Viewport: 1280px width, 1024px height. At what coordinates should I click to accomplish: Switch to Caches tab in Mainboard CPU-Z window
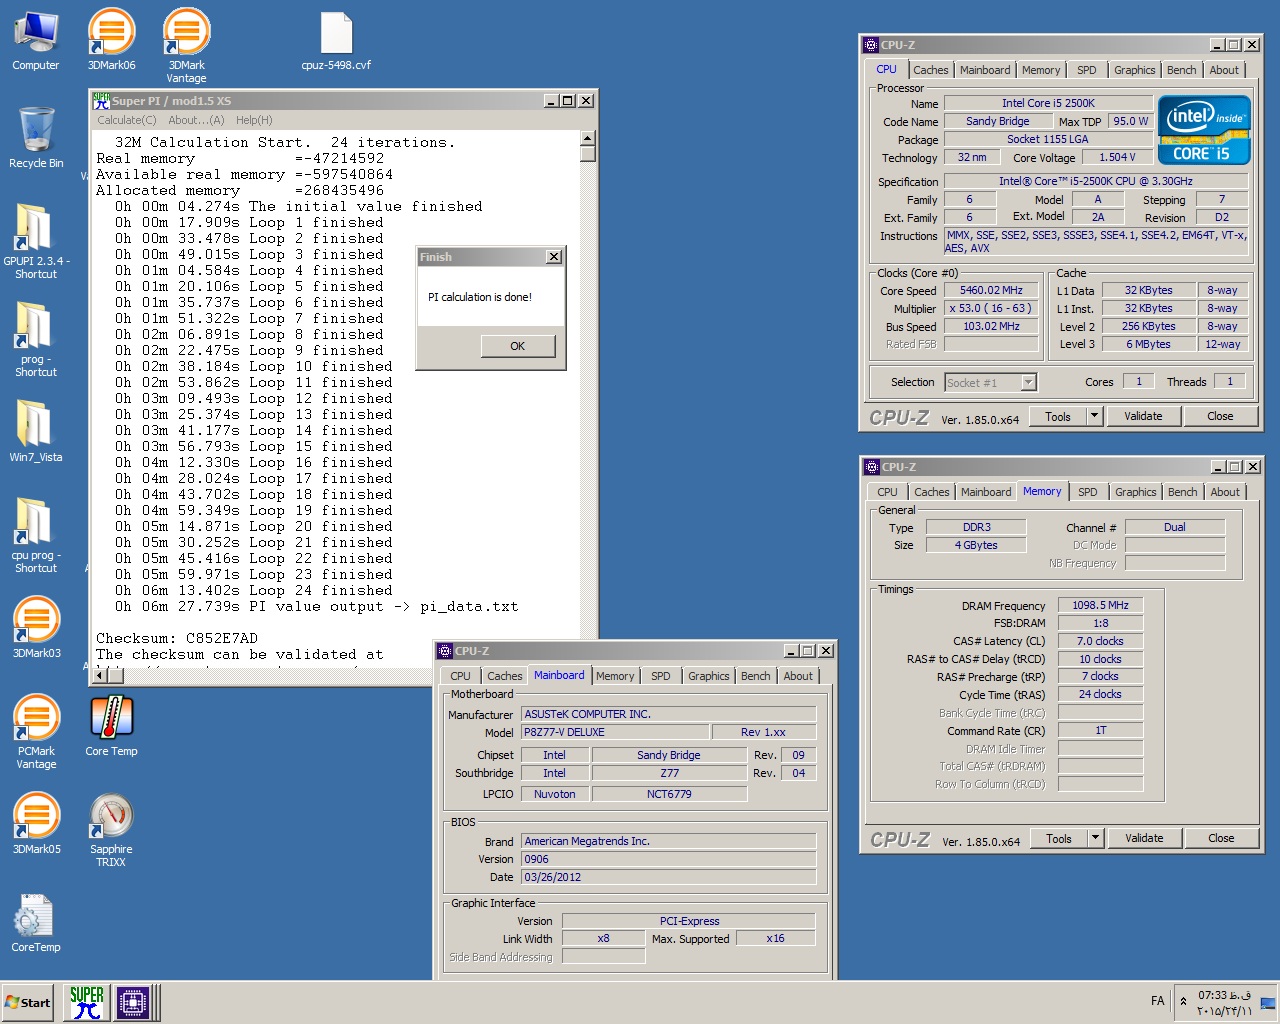click(x=505, y=676)
